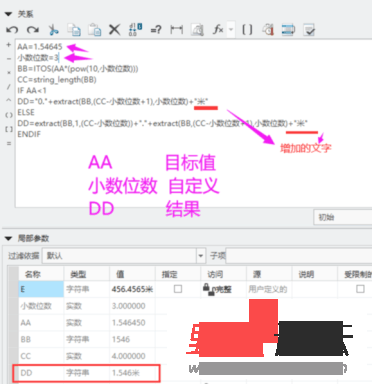Click the 子项 input field
This screenshot has width=372, height=384.
point(299,256)
